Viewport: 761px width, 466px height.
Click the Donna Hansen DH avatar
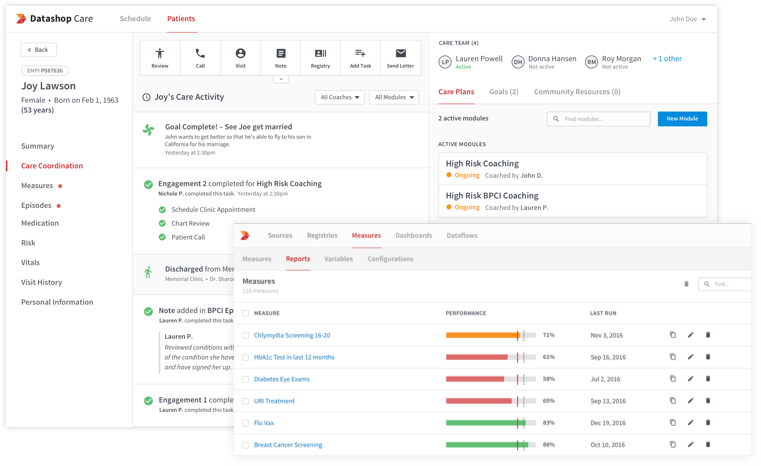(x=518, y=62)
